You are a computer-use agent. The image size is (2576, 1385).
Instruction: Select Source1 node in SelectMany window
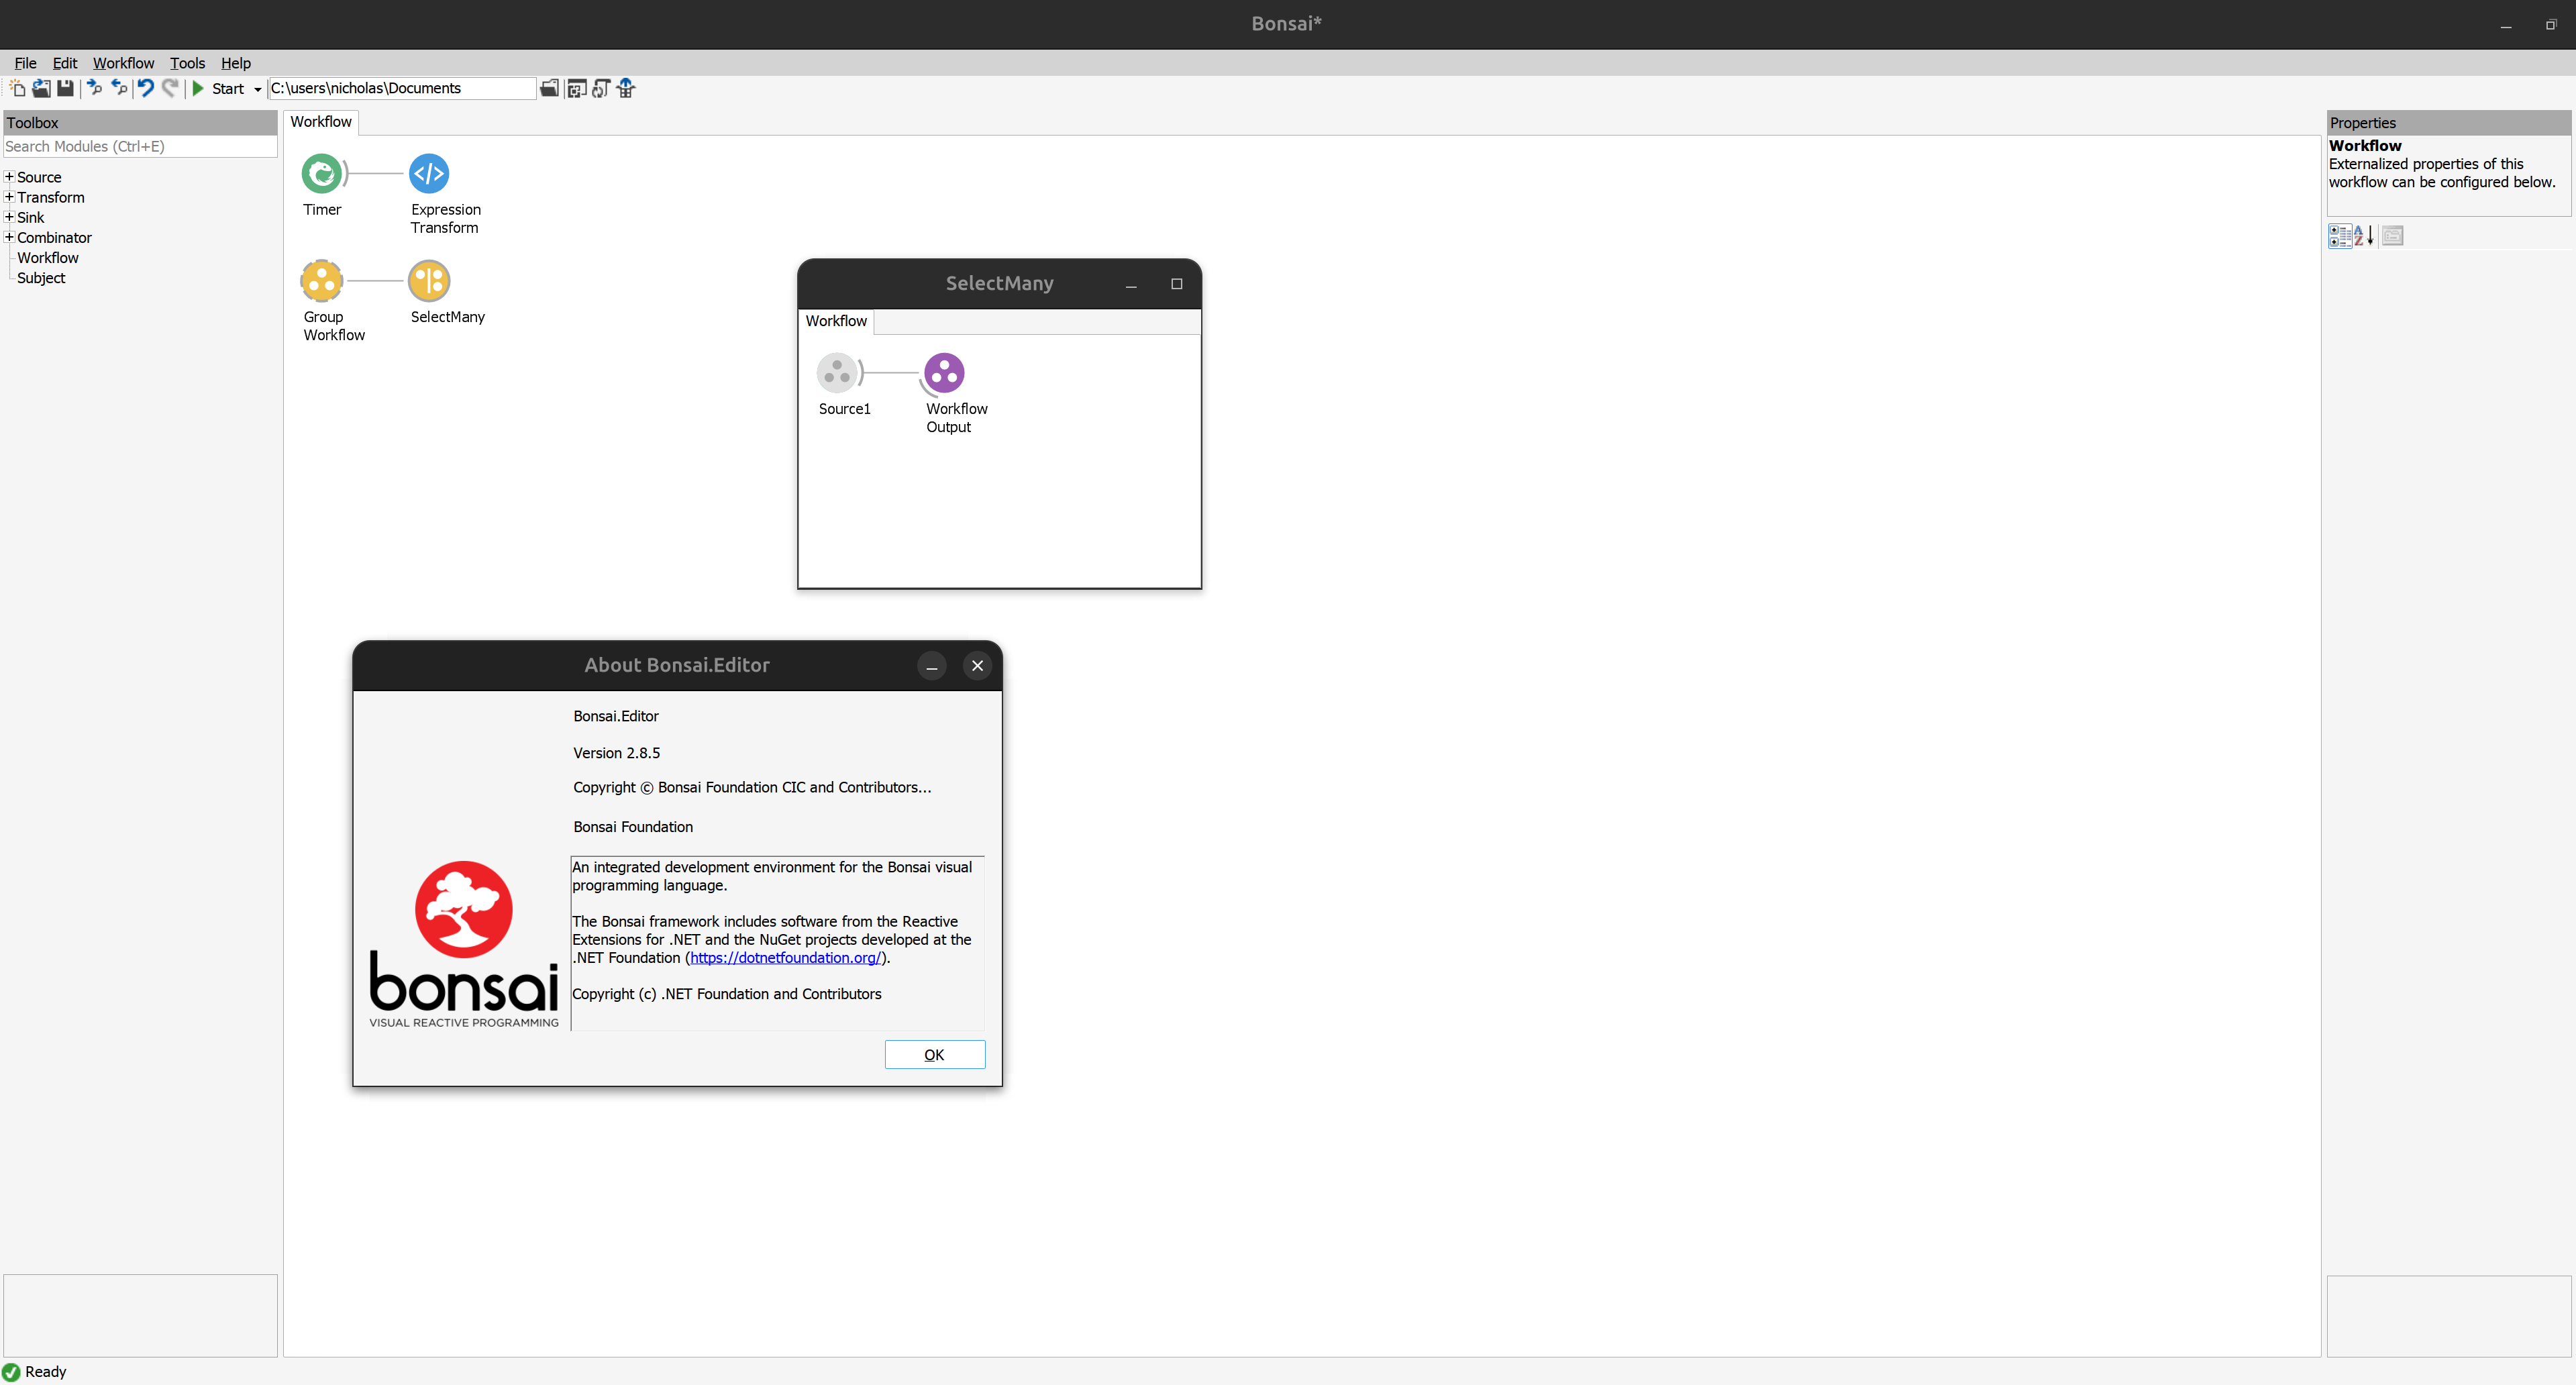[x=837, y=373]
